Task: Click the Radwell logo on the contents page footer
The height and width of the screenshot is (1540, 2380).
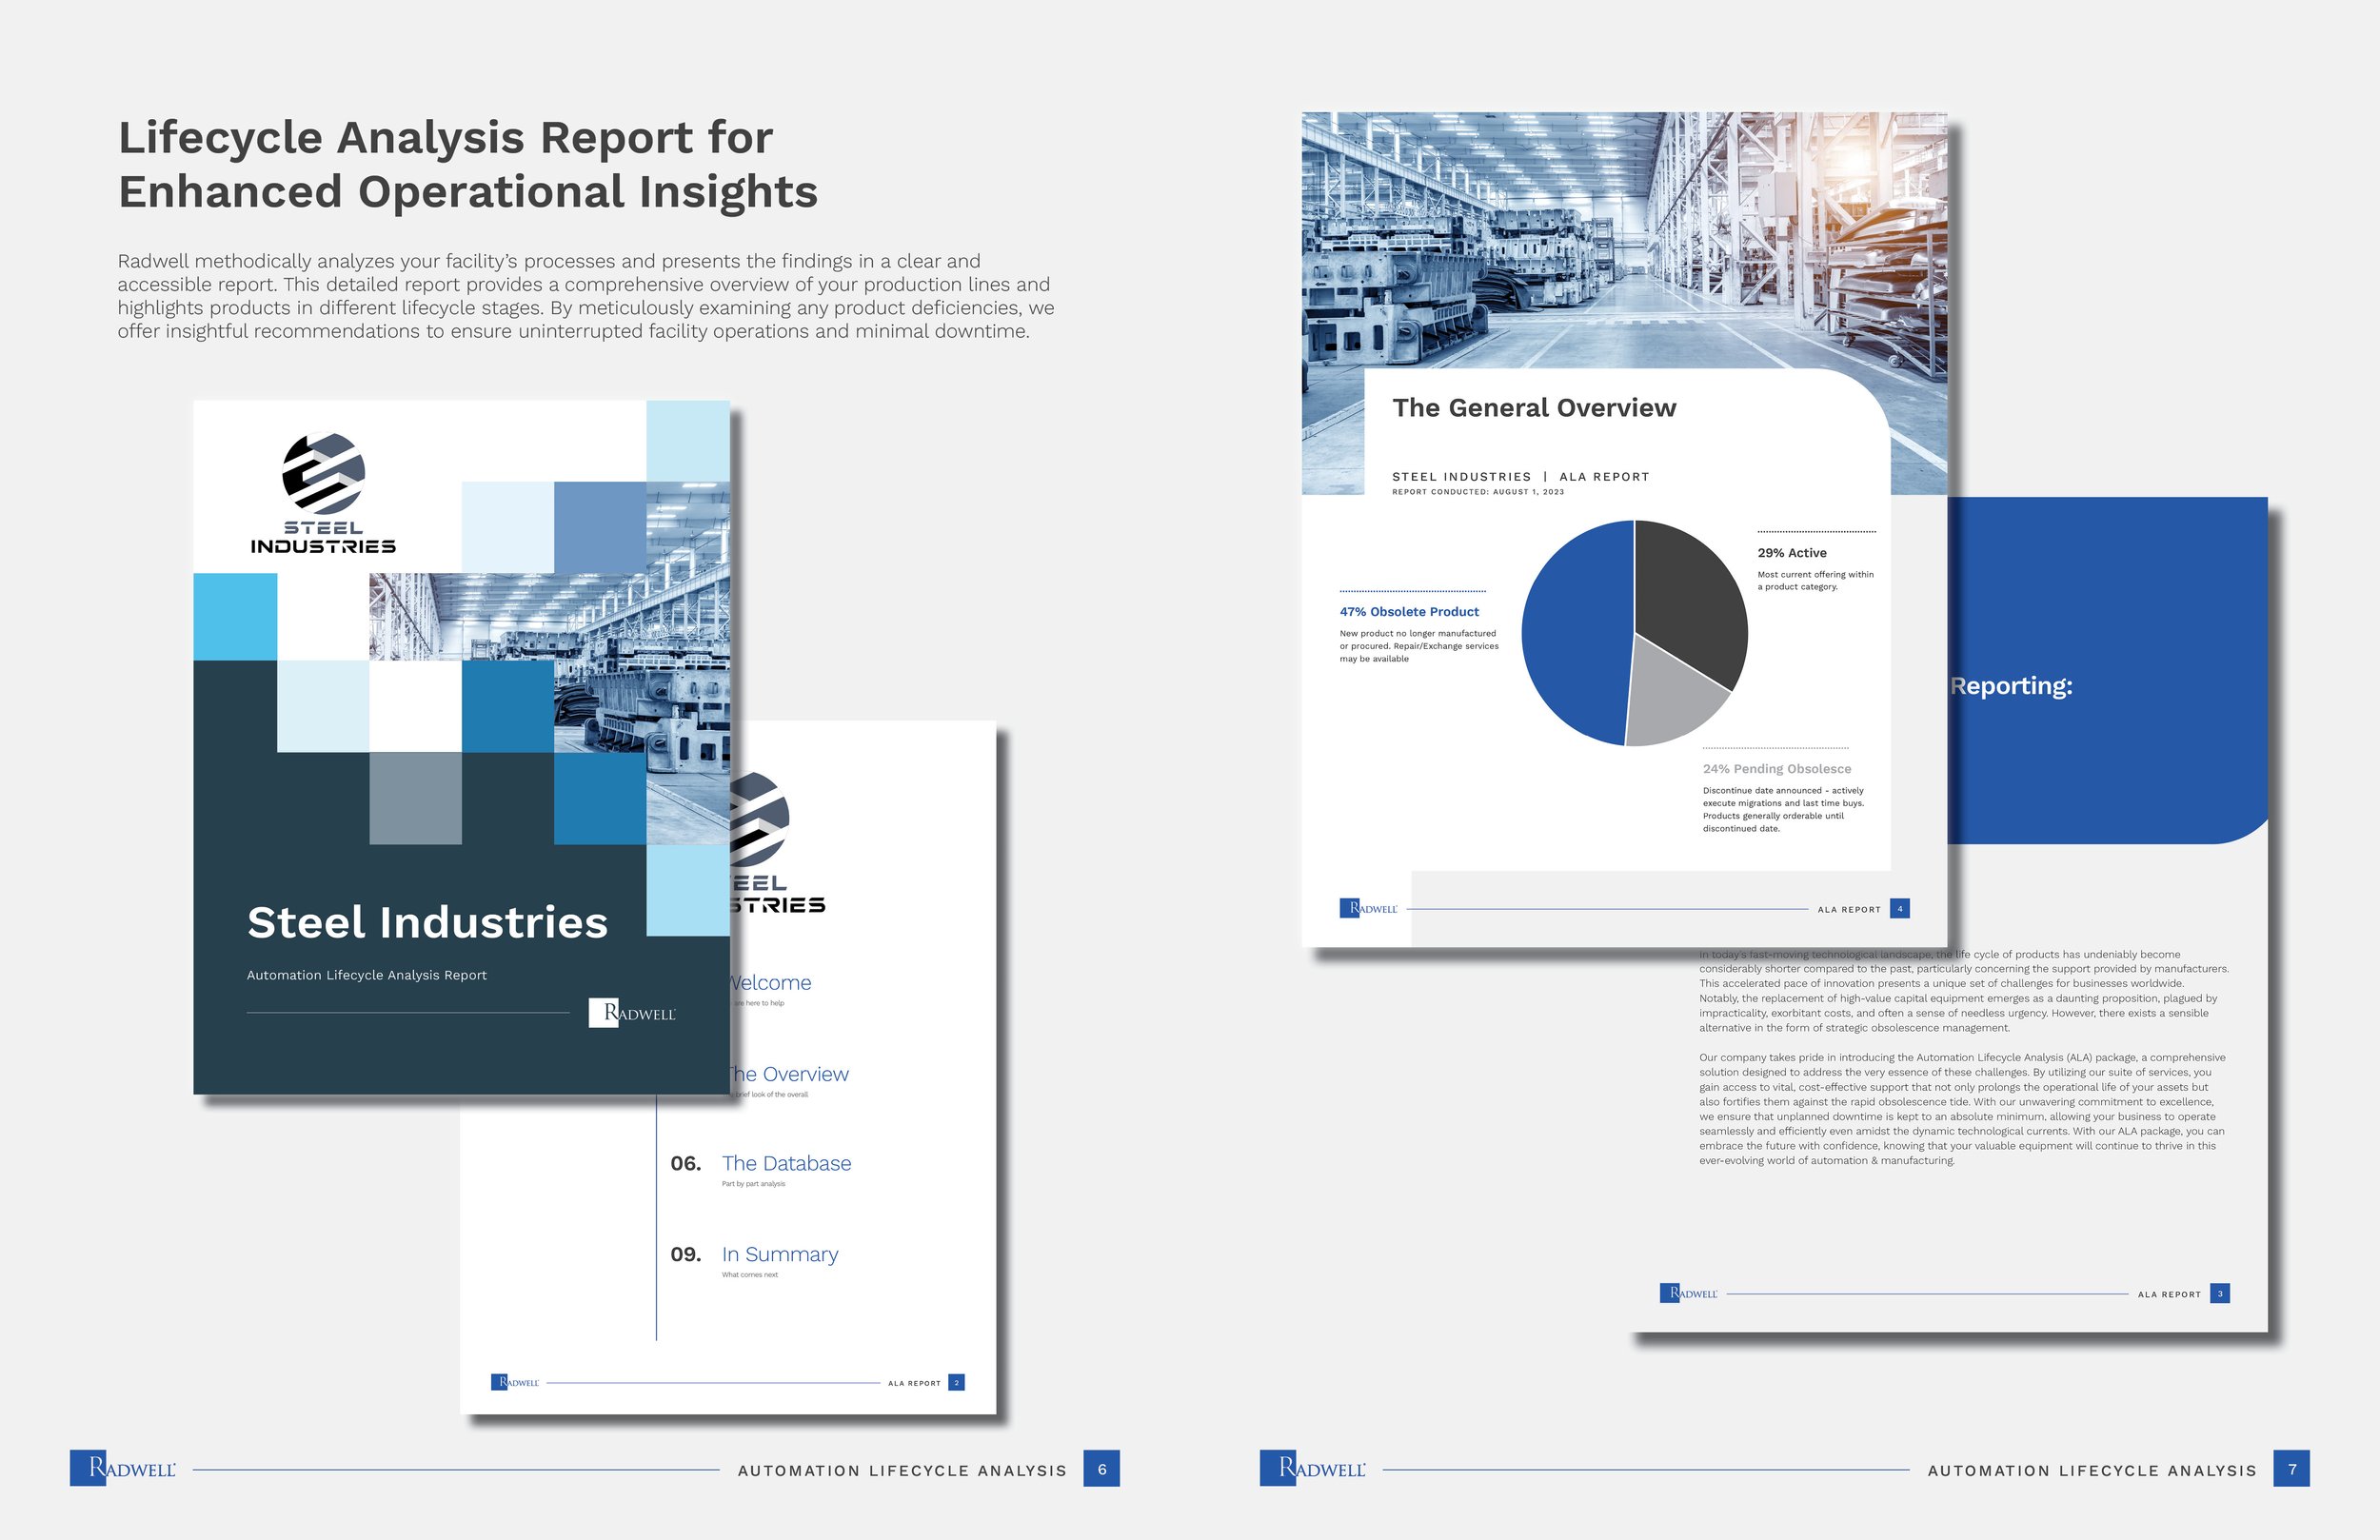Action: (x=515, y=1382)
